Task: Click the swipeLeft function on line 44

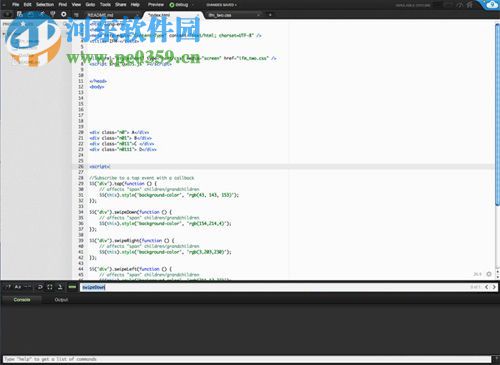Action: (x=126, y=269)
